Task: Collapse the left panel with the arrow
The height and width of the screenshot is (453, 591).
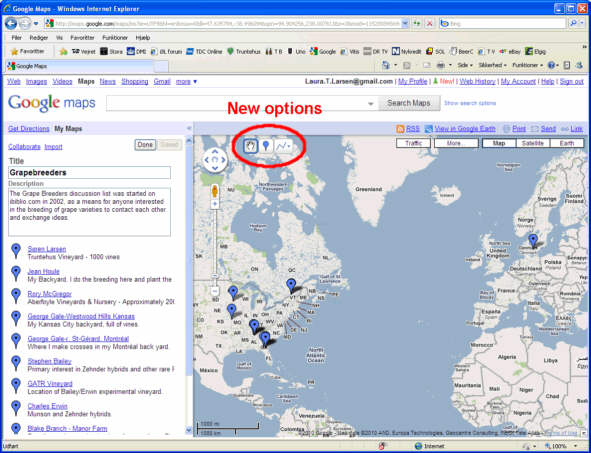Action: (x=189, y=129)
